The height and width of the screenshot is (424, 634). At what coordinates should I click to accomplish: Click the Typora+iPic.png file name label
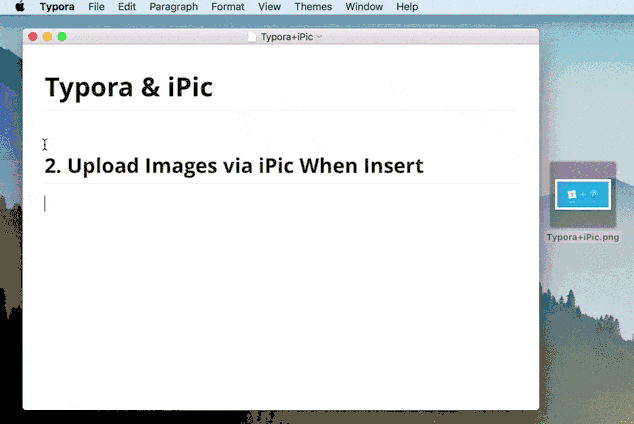pos(583,237)
